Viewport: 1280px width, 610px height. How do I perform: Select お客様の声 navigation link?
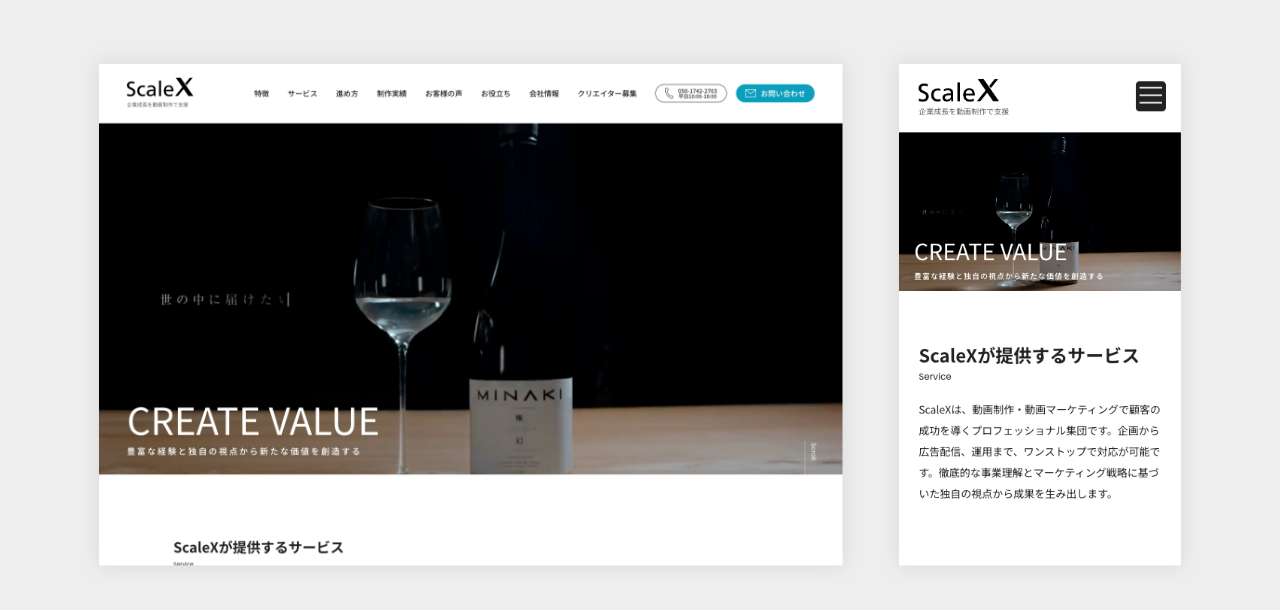pyautogui.click(x=443, y=93)
